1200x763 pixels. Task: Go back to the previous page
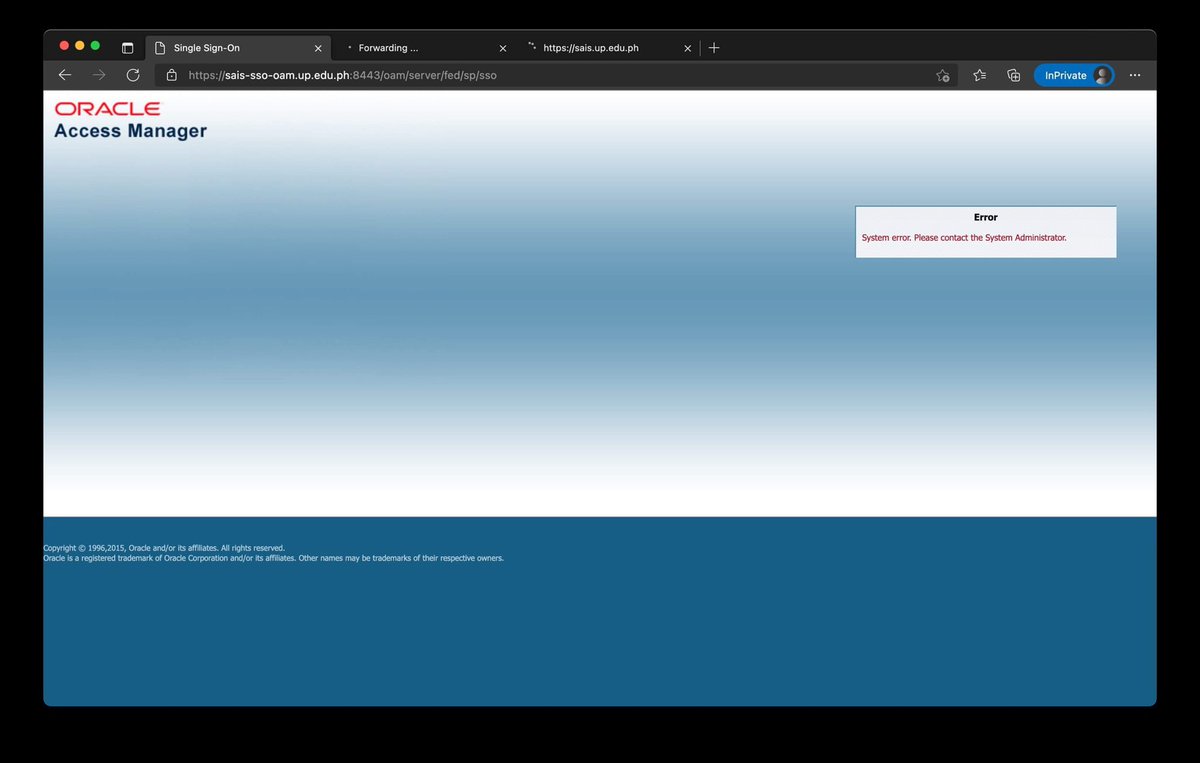pos(65,75)
